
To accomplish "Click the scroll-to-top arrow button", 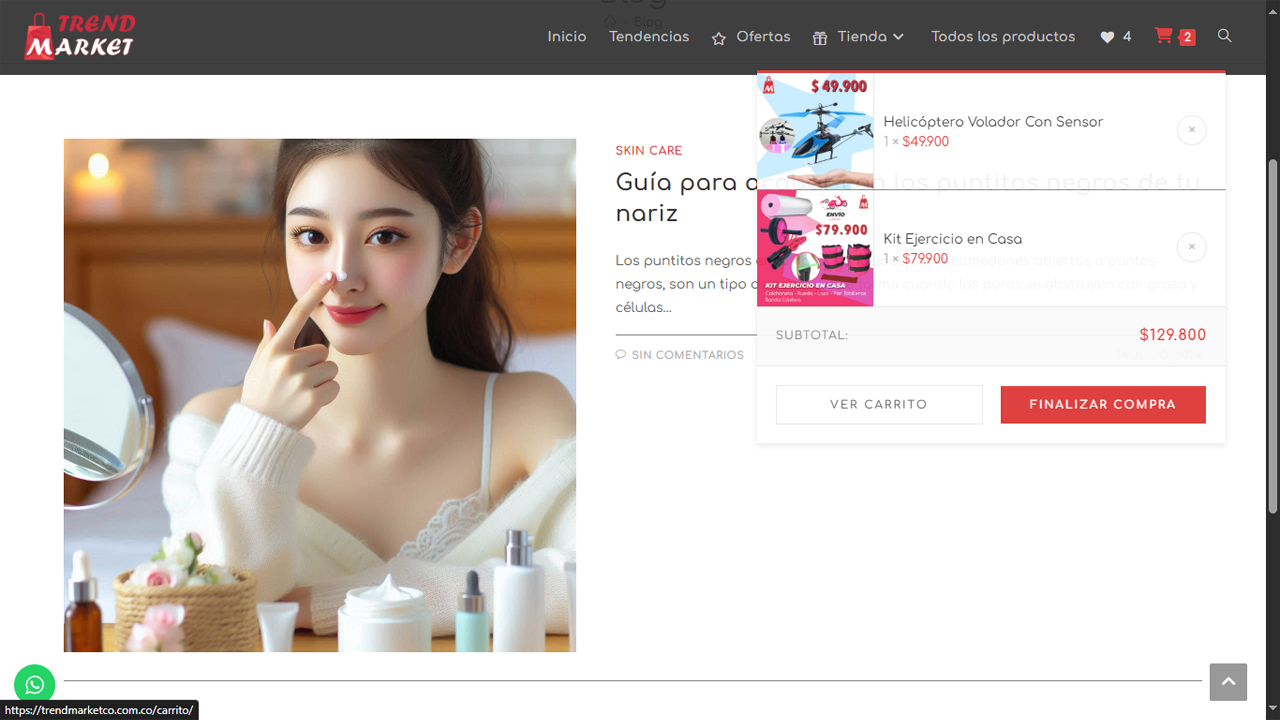I will (1228, 682).
